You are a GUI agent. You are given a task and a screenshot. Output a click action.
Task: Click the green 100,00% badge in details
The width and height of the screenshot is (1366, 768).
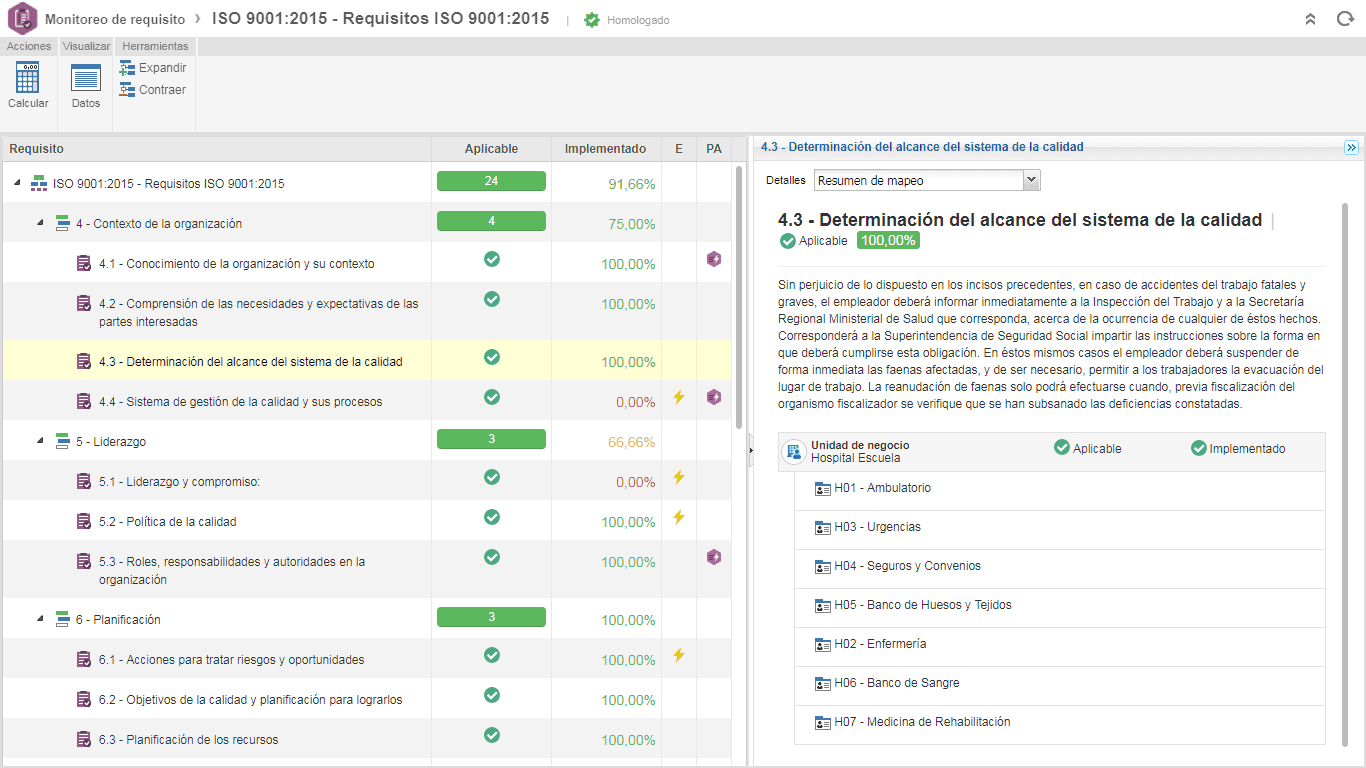coord(888,240)
